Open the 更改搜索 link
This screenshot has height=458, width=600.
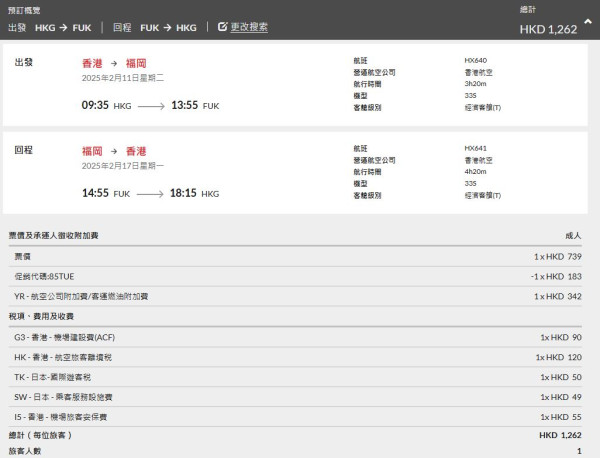[248, 27]
